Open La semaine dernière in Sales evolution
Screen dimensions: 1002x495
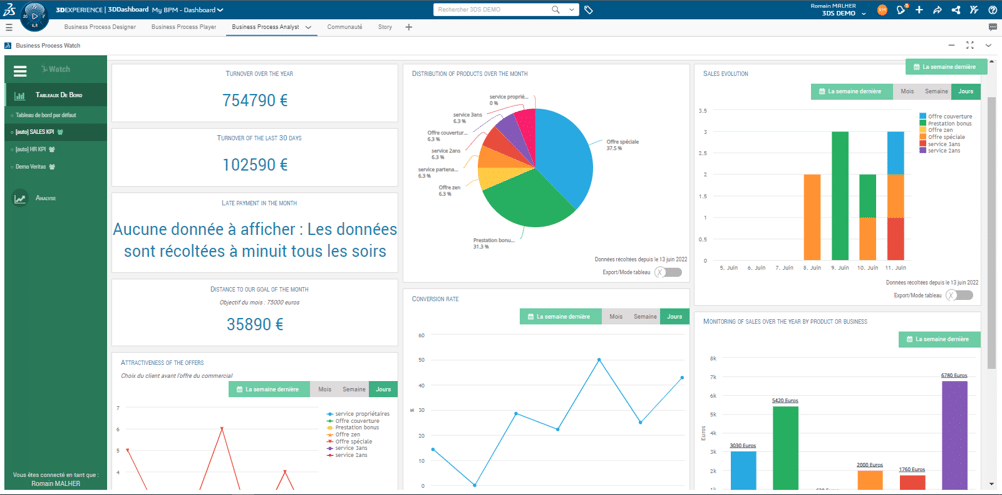tap(852, 92)
